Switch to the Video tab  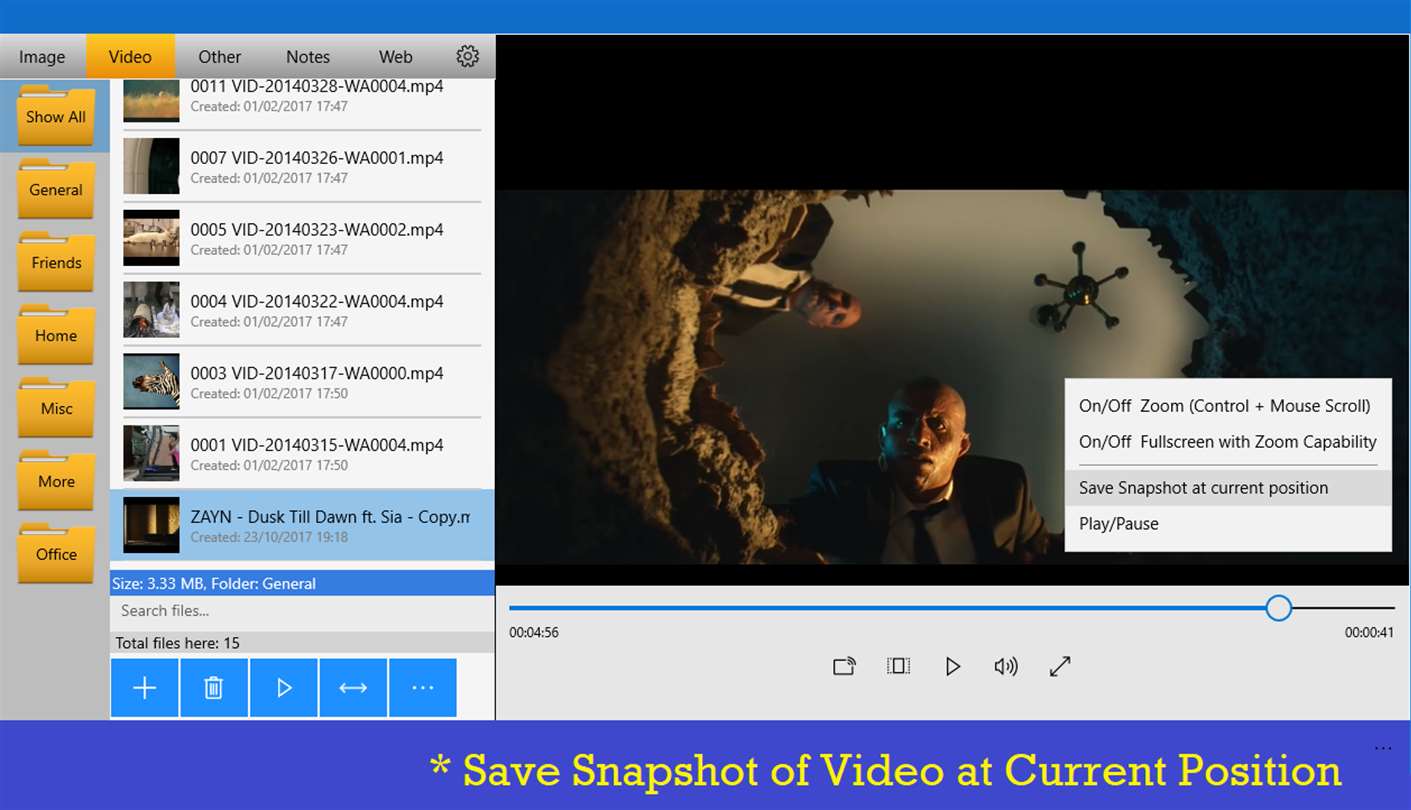pos(130,57)
